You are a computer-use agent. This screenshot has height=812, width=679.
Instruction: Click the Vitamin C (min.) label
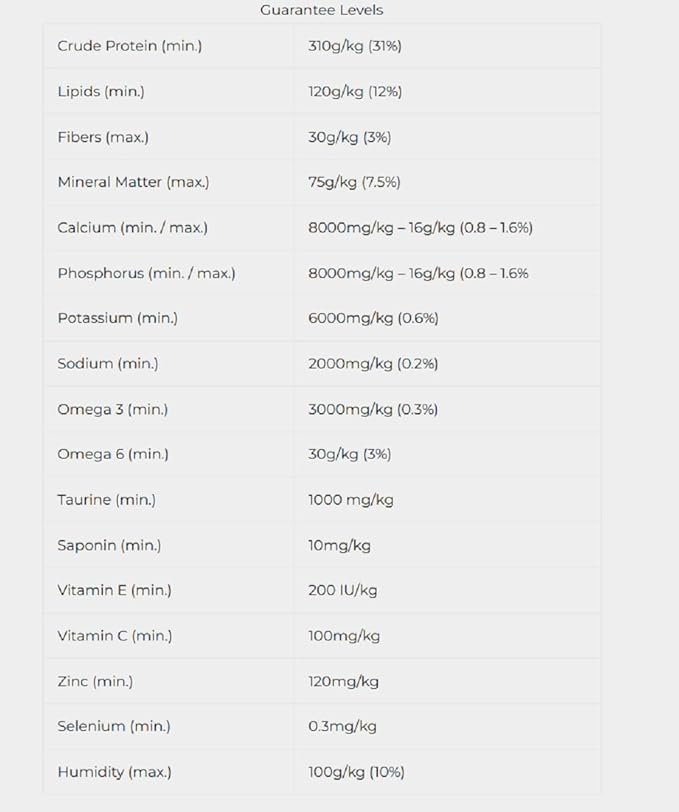tap(114, 636)
